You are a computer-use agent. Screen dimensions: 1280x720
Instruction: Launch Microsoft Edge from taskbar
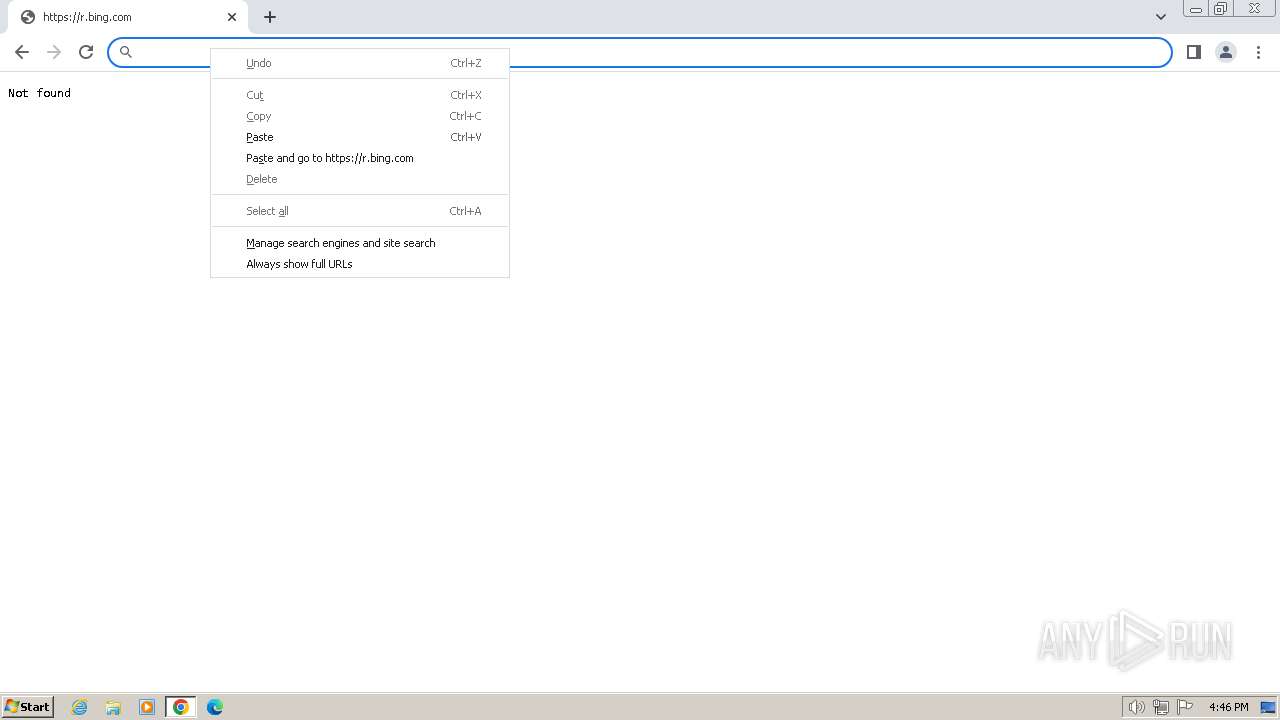coord(215,707)
